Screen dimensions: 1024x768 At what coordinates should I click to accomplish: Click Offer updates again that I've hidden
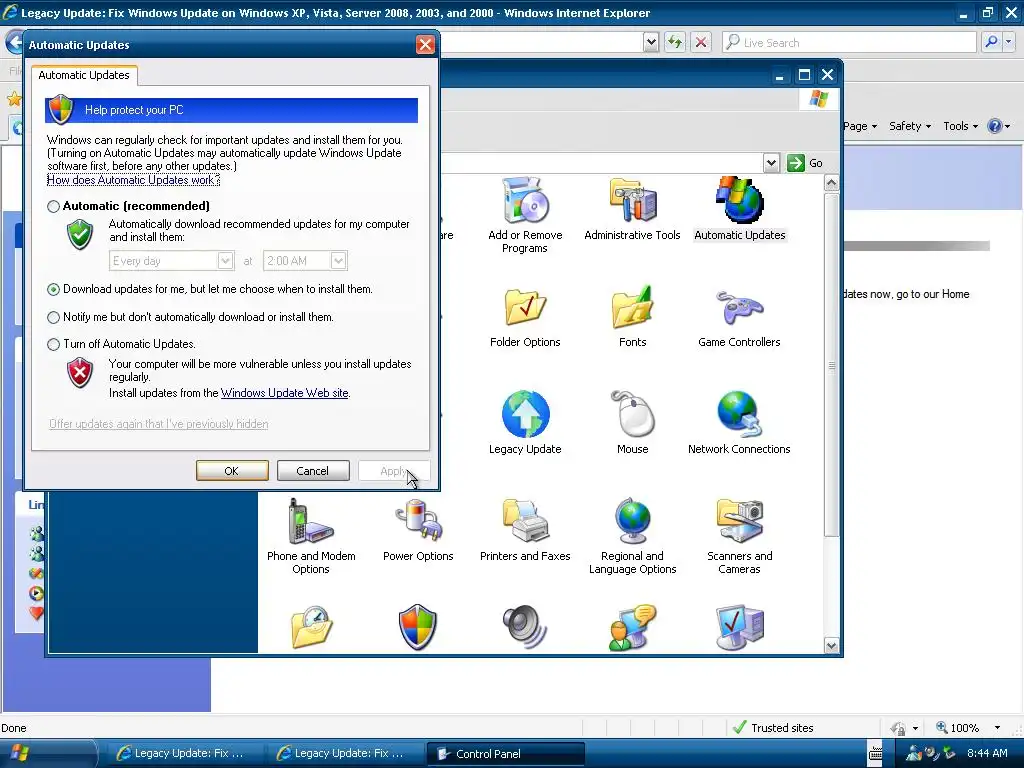[x=159, y=424]
